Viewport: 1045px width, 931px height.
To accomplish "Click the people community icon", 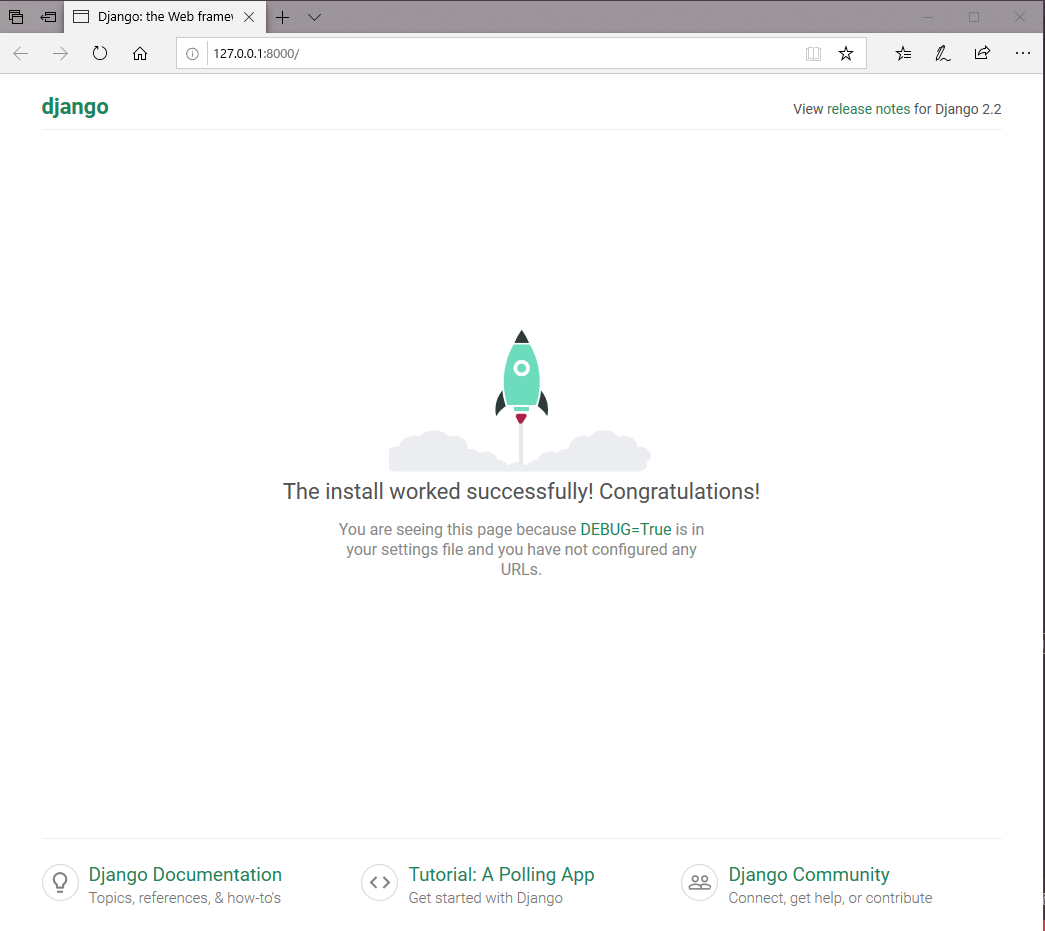I will (x=700, y=882).
